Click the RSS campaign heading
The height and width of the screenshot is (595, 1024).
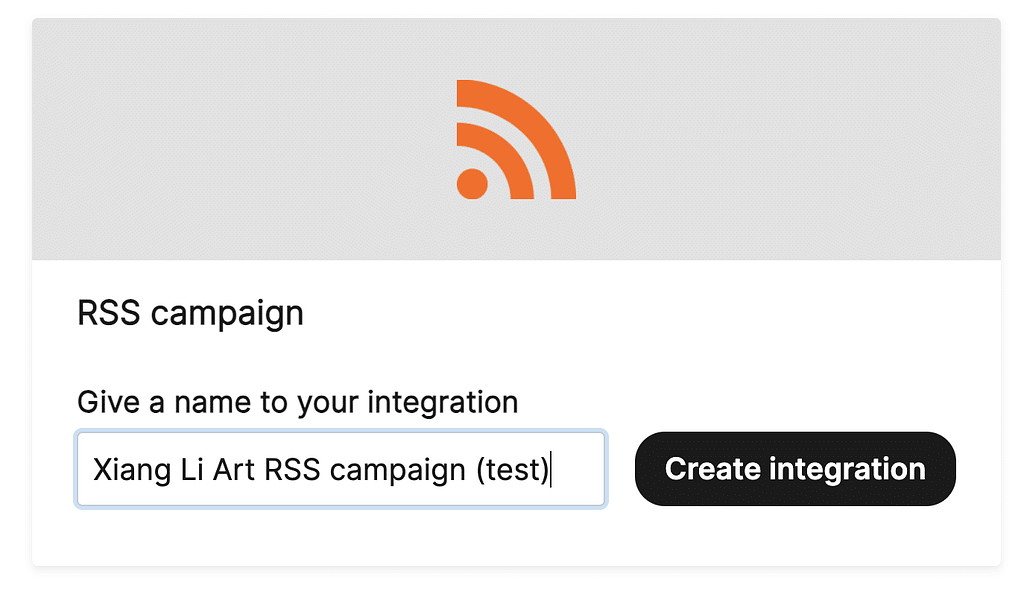pos(190,313)
